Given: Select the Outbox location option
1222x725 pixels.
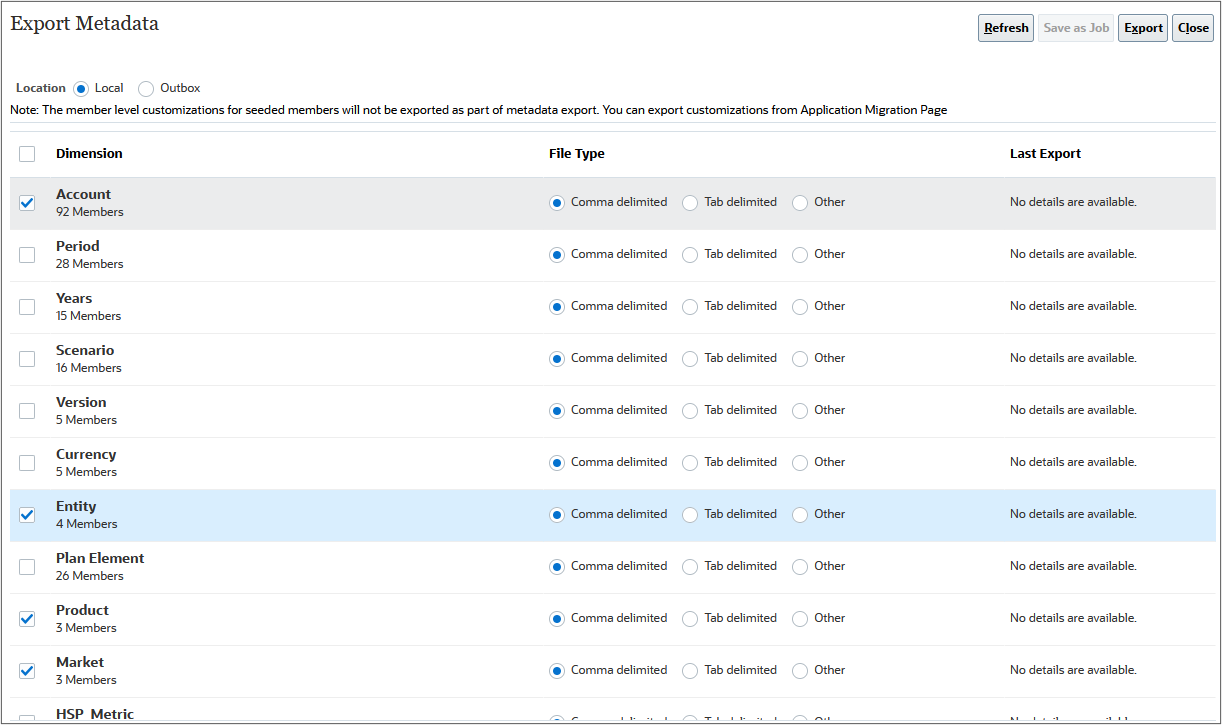Looking at the screenshot, I should pos(146,88).
